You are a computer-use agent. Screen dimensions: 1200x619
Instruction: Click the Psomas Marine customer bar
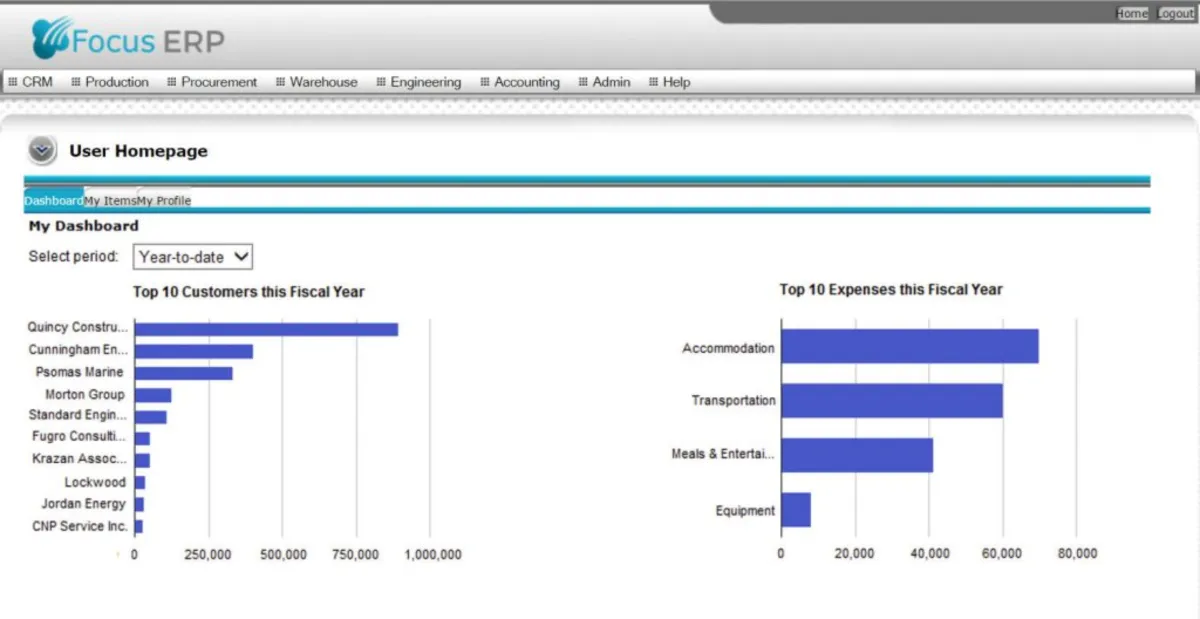click(x=183, y=373)
